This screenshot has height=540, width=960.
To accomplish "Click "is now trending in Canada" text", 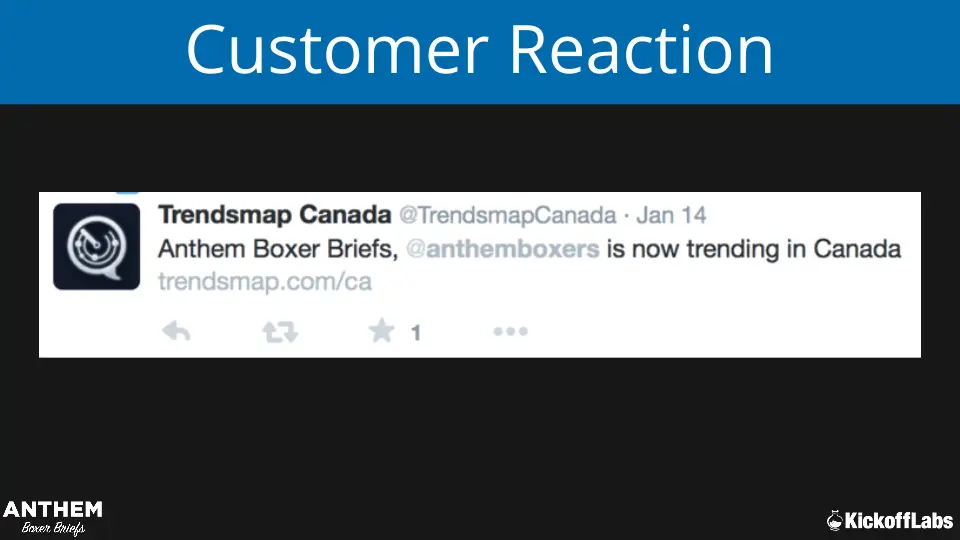I will [x=754, y=249].
